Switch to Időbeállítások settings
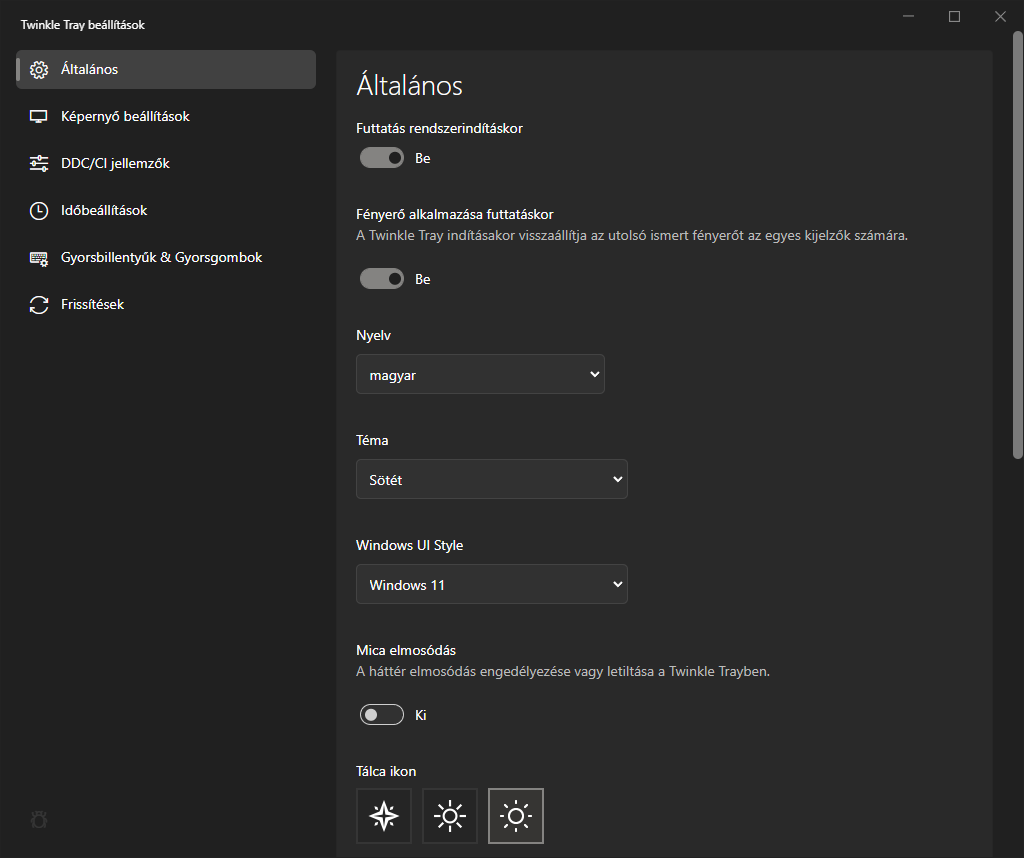 click(x=166, y=210)
